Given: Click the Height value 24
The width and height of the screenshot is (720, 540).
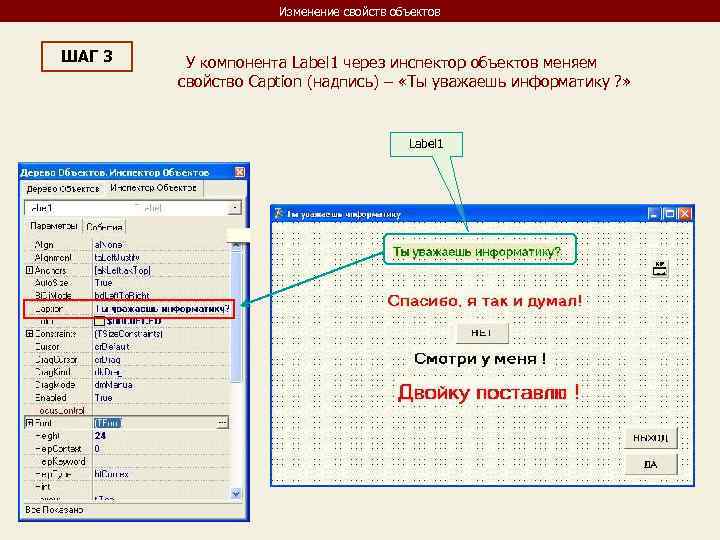Looking at the screenshot, I should pos(100,436).
